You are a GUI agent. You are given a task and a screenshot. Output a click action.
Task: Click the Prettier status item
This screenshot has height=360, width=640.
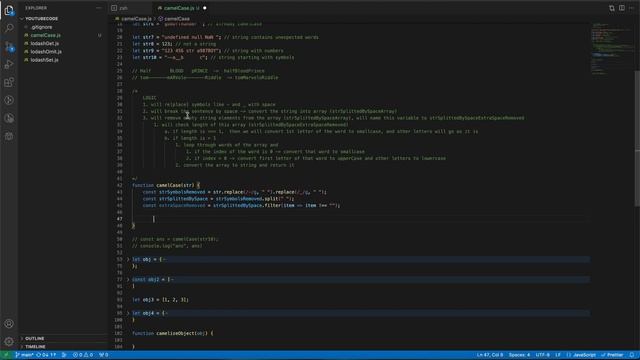[x=612, y=355]
